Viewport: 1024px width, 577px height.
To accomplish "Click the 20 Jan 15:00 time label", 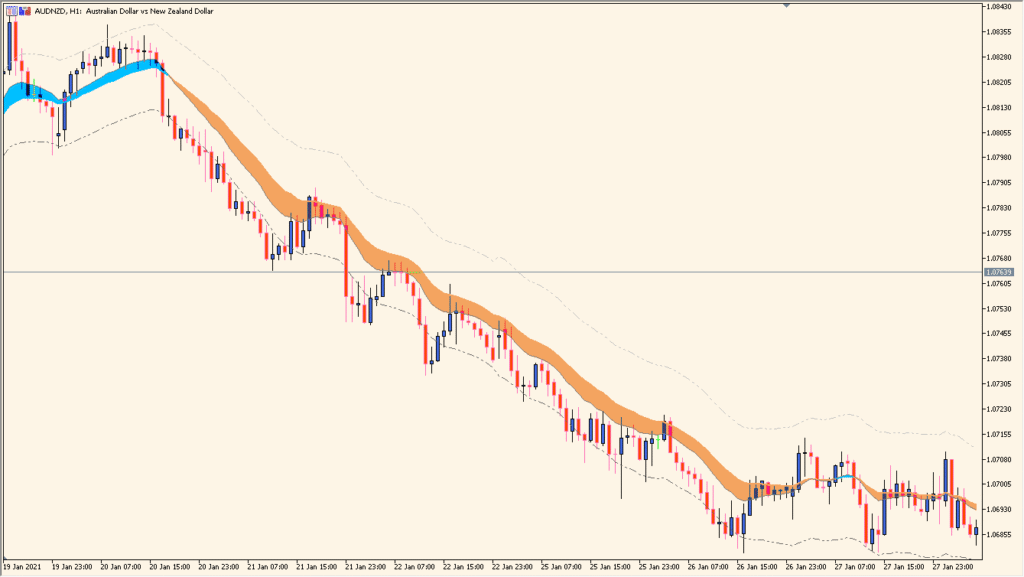I will click(x=170, y=567).
